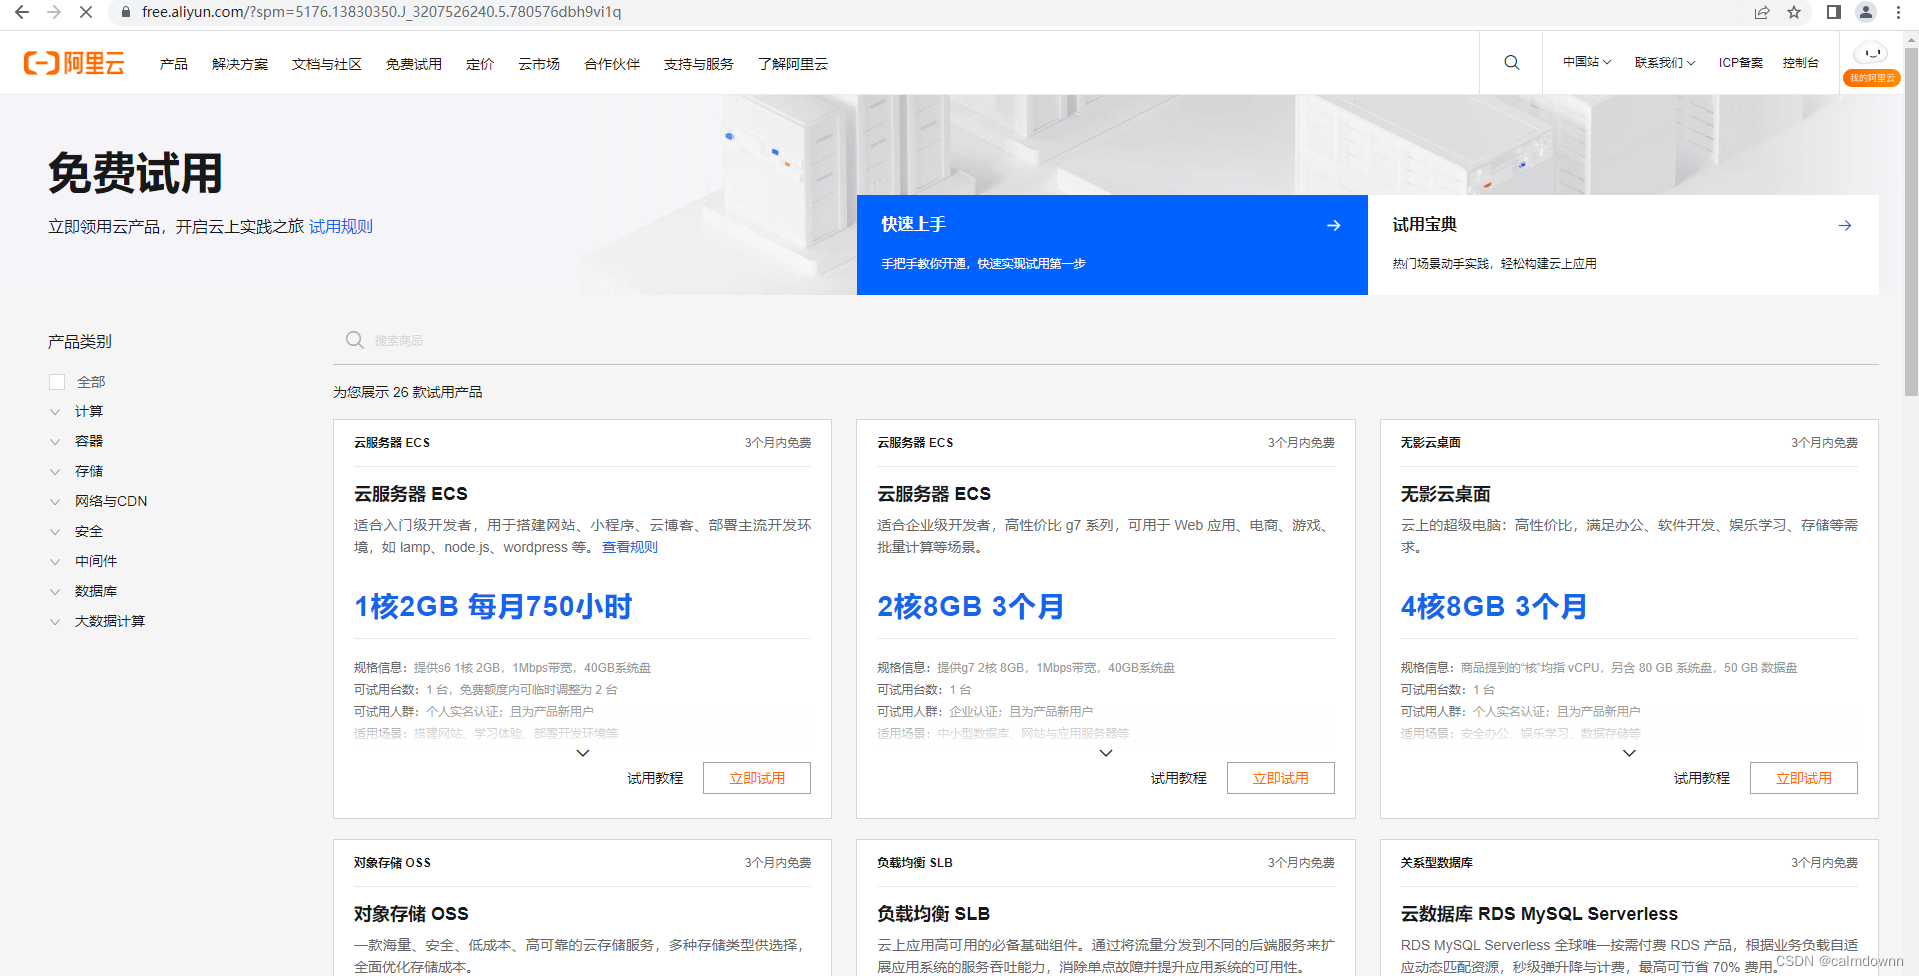Viewport: 1919px width, 976px height.
Task: Check the 全部 category checkbox
Action: tap(57, 382)
